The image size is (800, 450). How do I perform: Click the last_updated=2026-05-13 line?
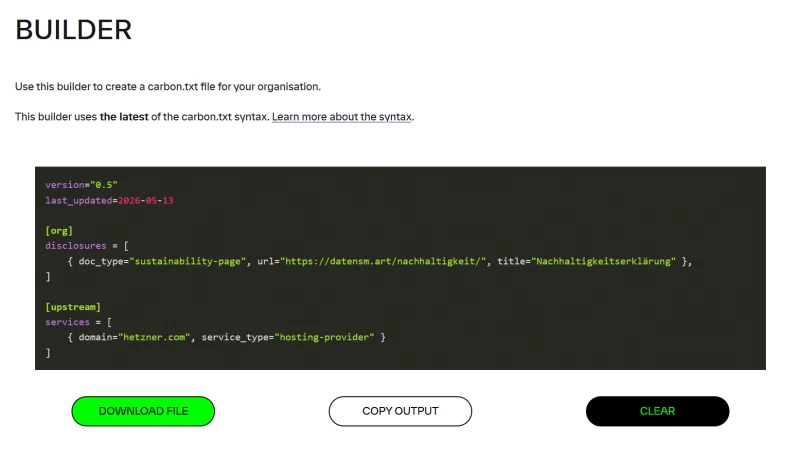tap(109, 201)
